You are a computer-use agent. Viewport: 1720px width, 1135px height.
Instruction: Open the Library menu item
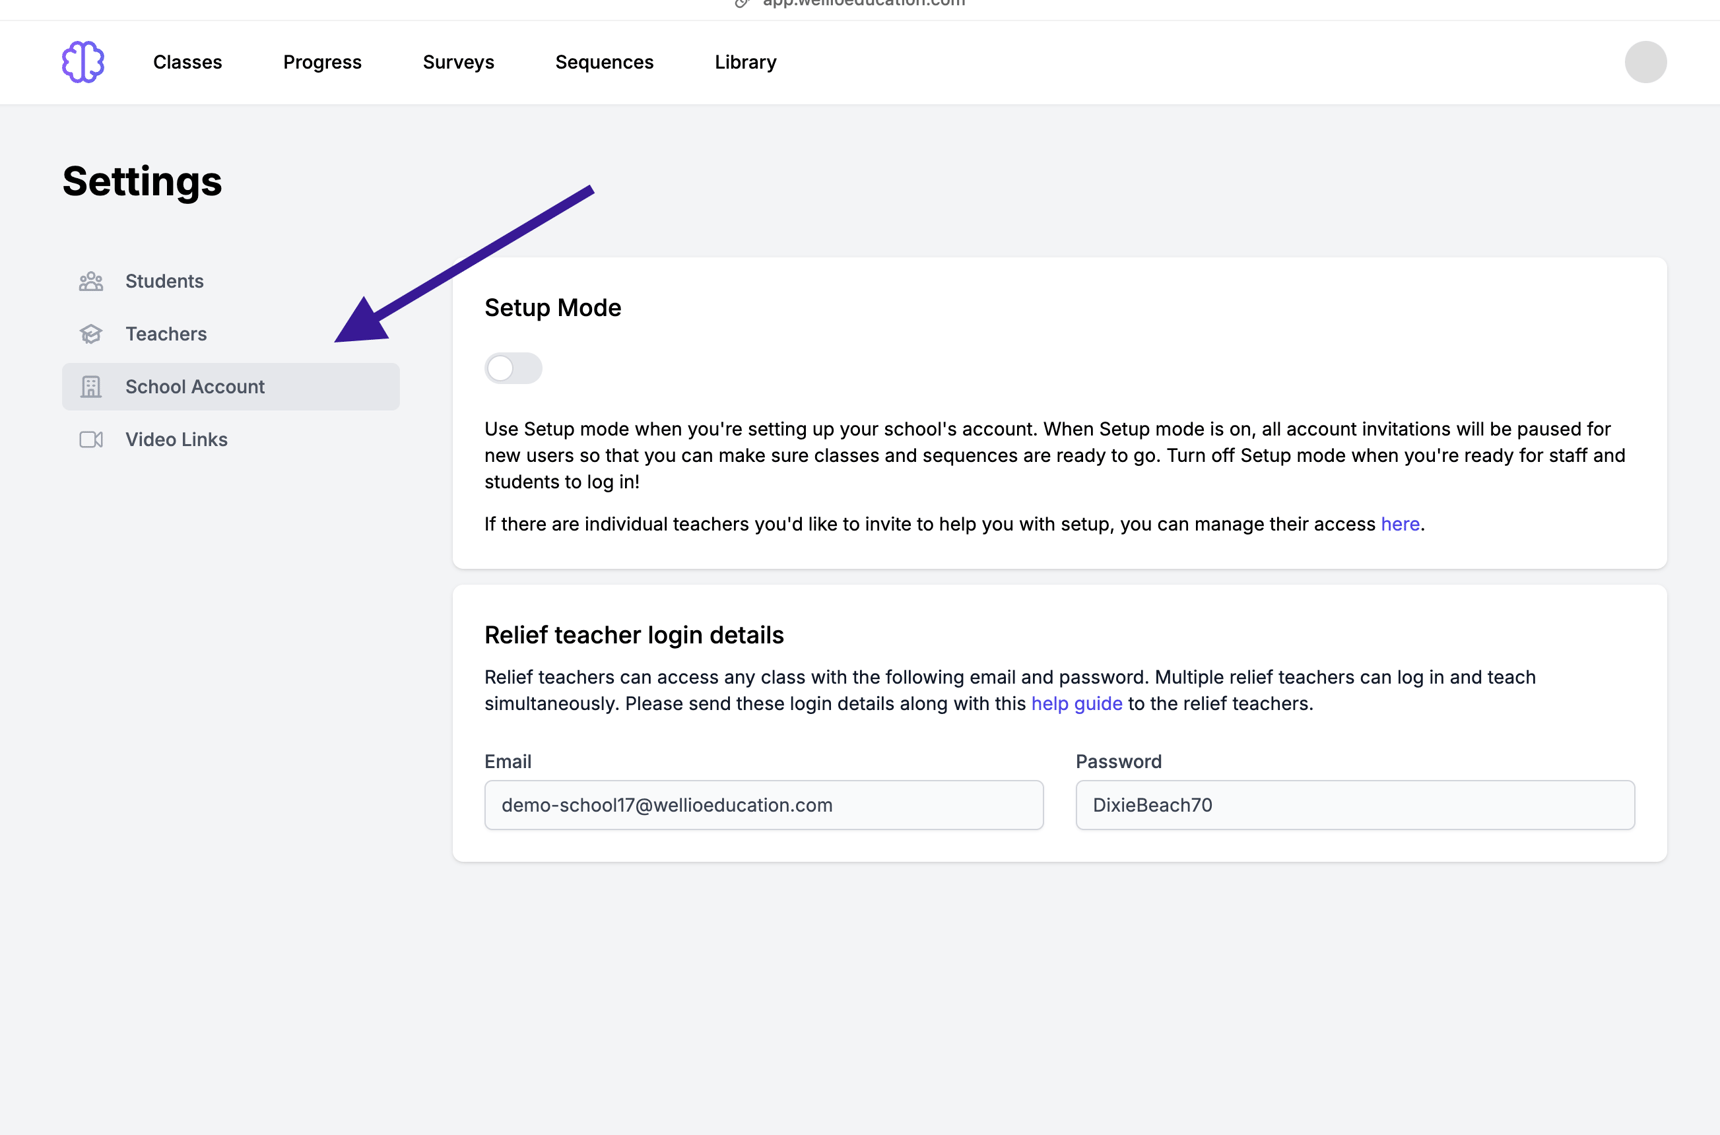coord(745,62)
